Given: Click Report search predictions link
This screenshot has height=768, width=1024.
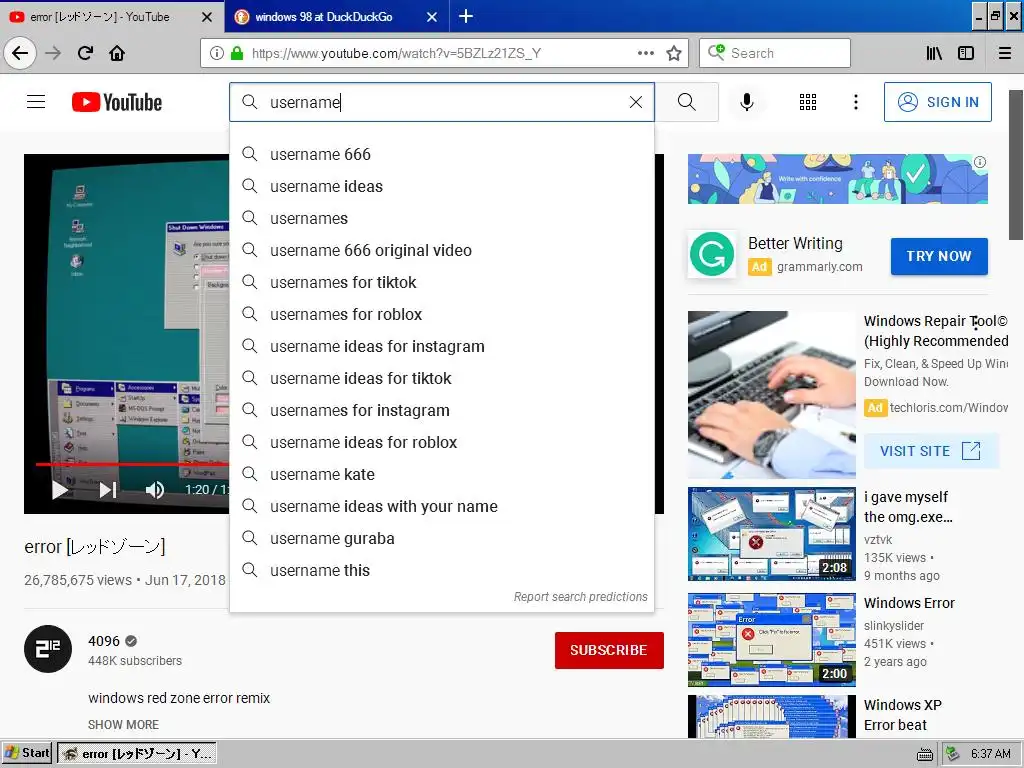Looking at the screenshot, I should tap(581, 596).
